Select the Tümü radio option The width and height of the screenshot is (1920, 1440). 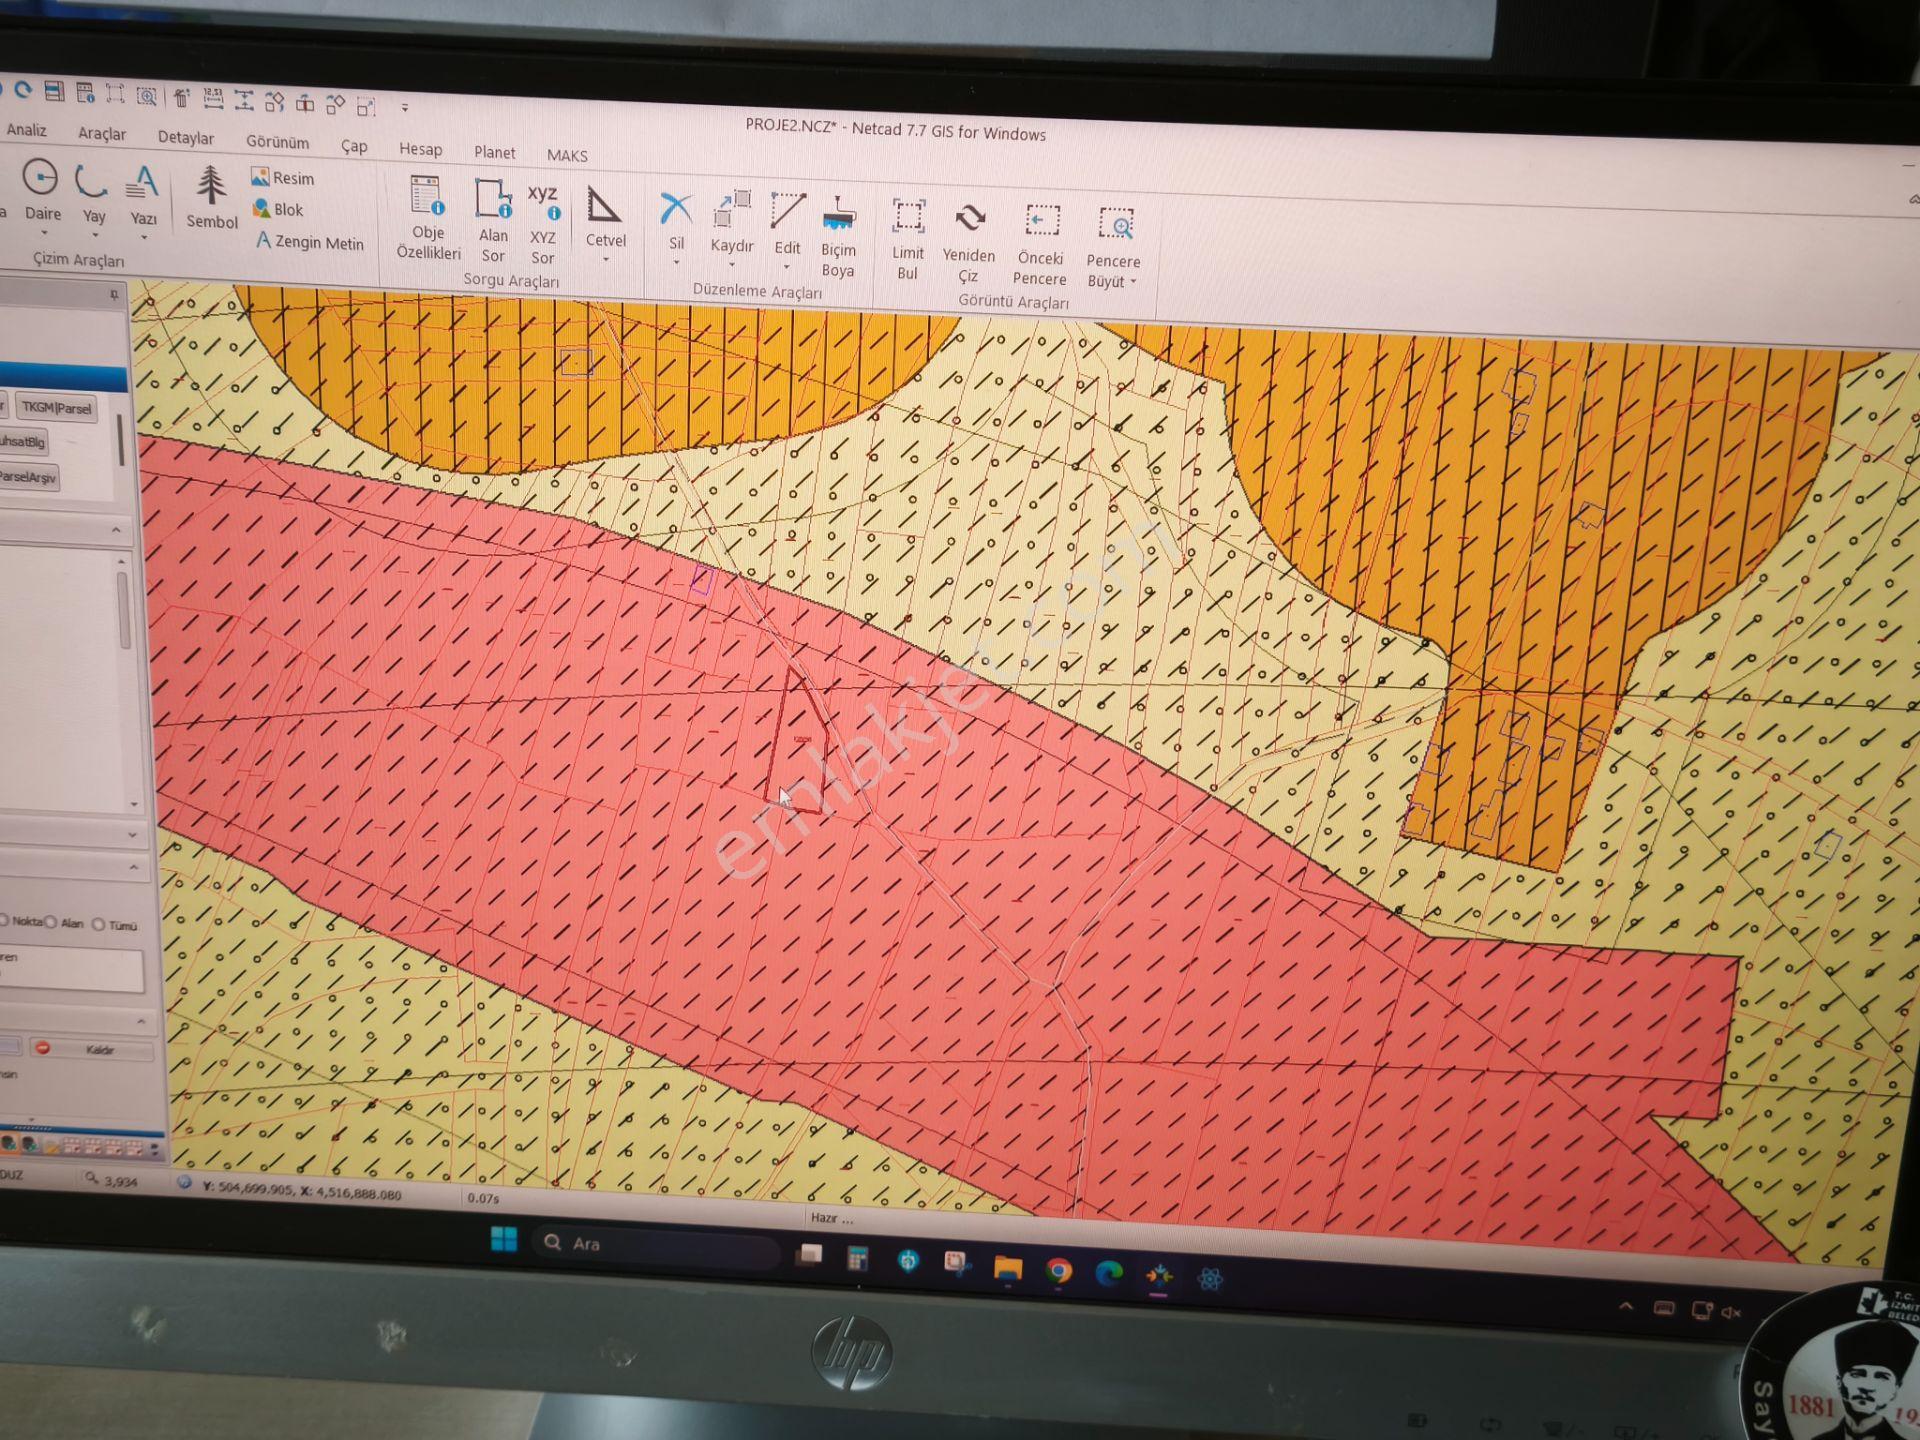[115, 925]
